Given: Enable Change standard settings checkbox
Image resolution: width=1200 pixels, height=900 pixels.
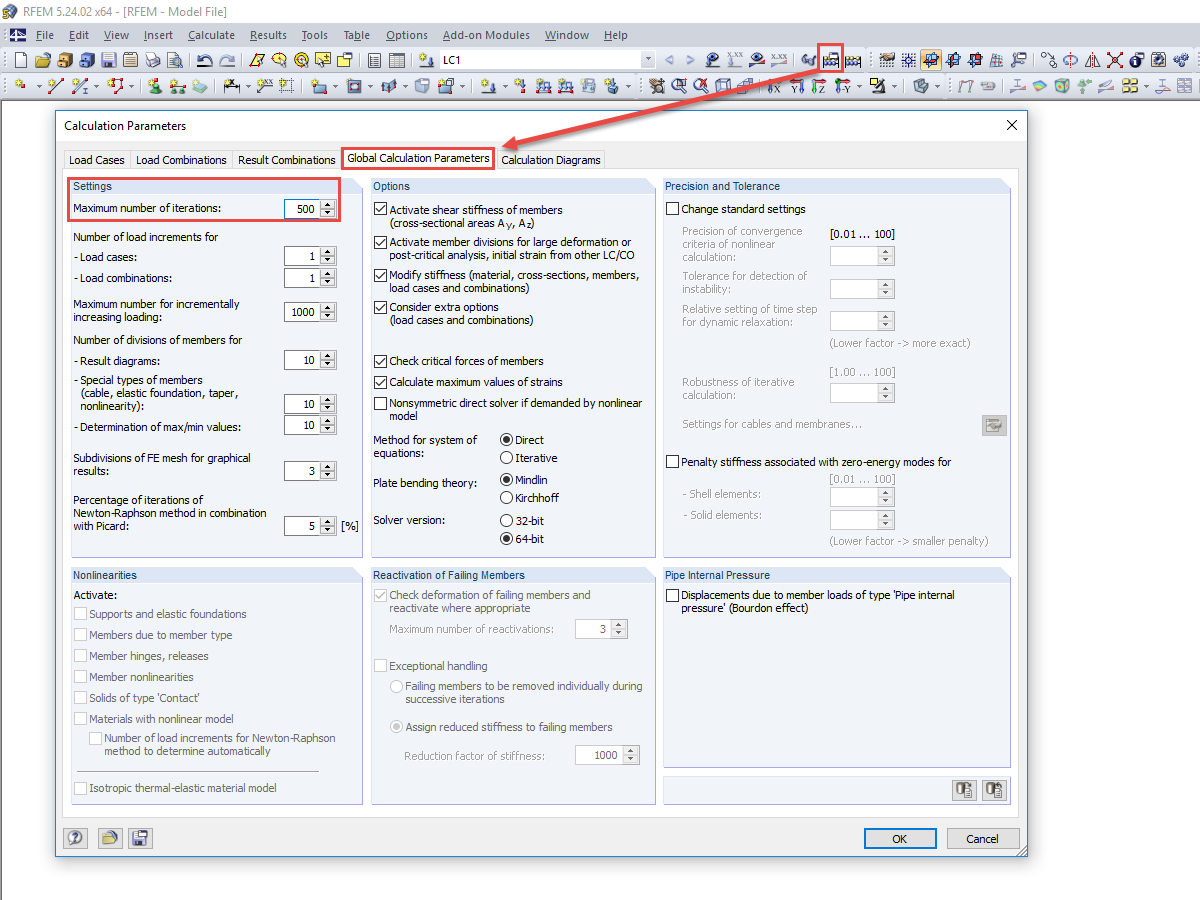Looking at the screenshot, I should tap(672, 209).
